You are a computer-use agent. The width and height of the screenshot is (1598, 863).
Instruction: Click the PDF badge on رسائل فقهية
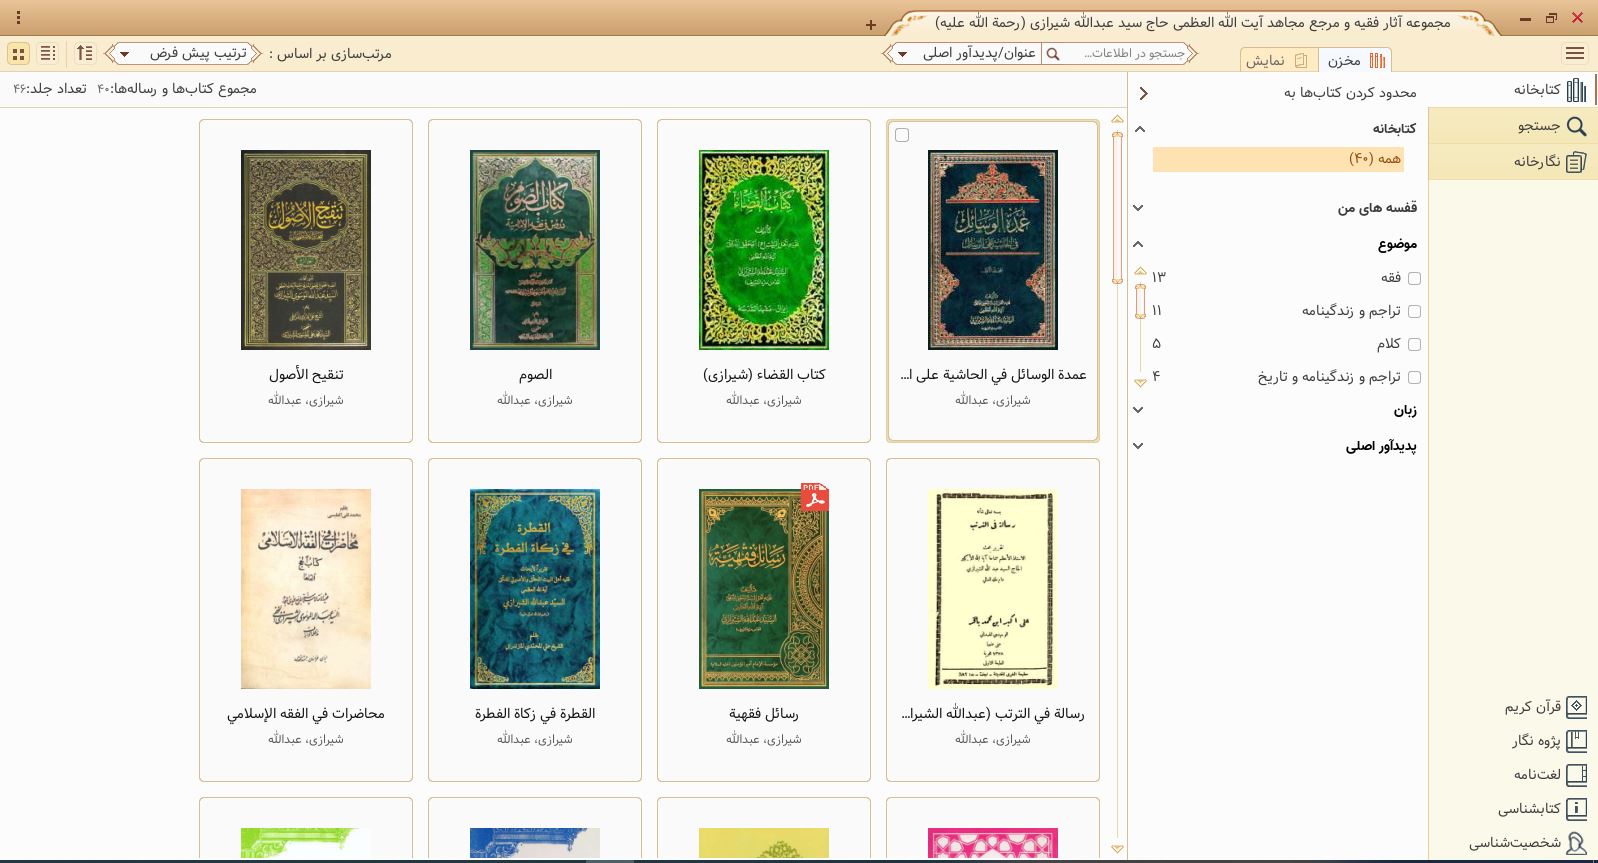pyautogui.click(x=815, y=497)
